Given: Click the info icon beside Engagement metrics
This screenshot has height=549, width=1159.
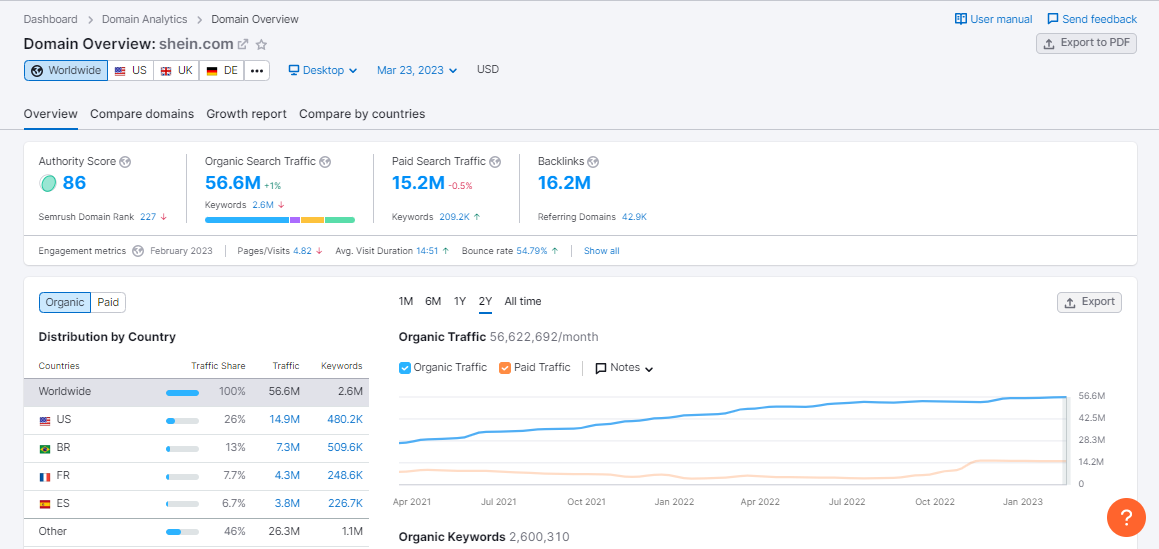Looking at the screenshot, I should pyautogui.click(x=138, y=251).
